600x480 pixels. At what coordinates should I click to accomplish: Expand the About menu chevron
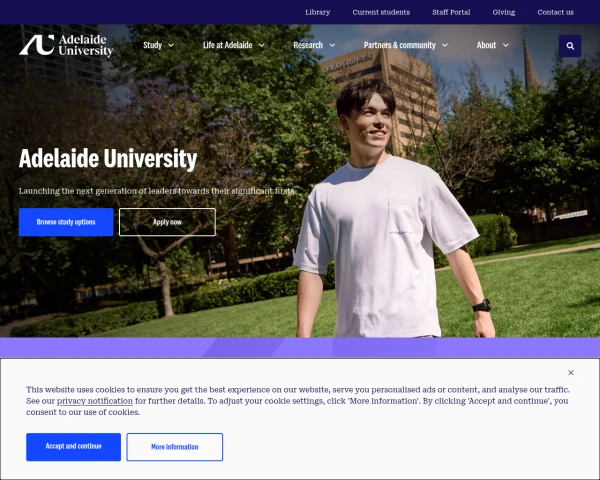coord(505,45)
